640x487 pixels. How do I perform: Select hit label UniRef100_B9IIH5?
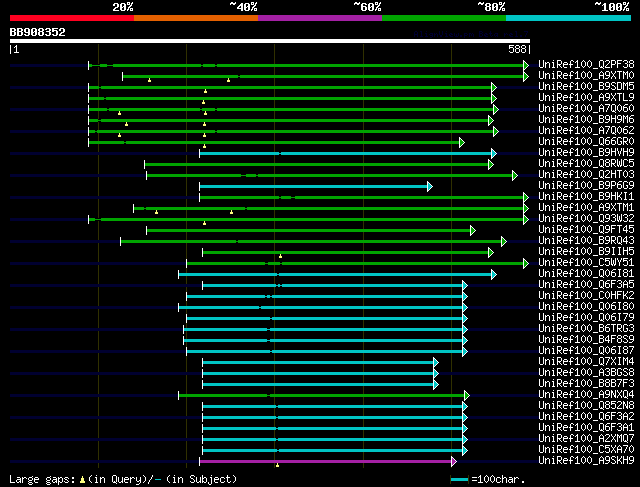(586, 251)
